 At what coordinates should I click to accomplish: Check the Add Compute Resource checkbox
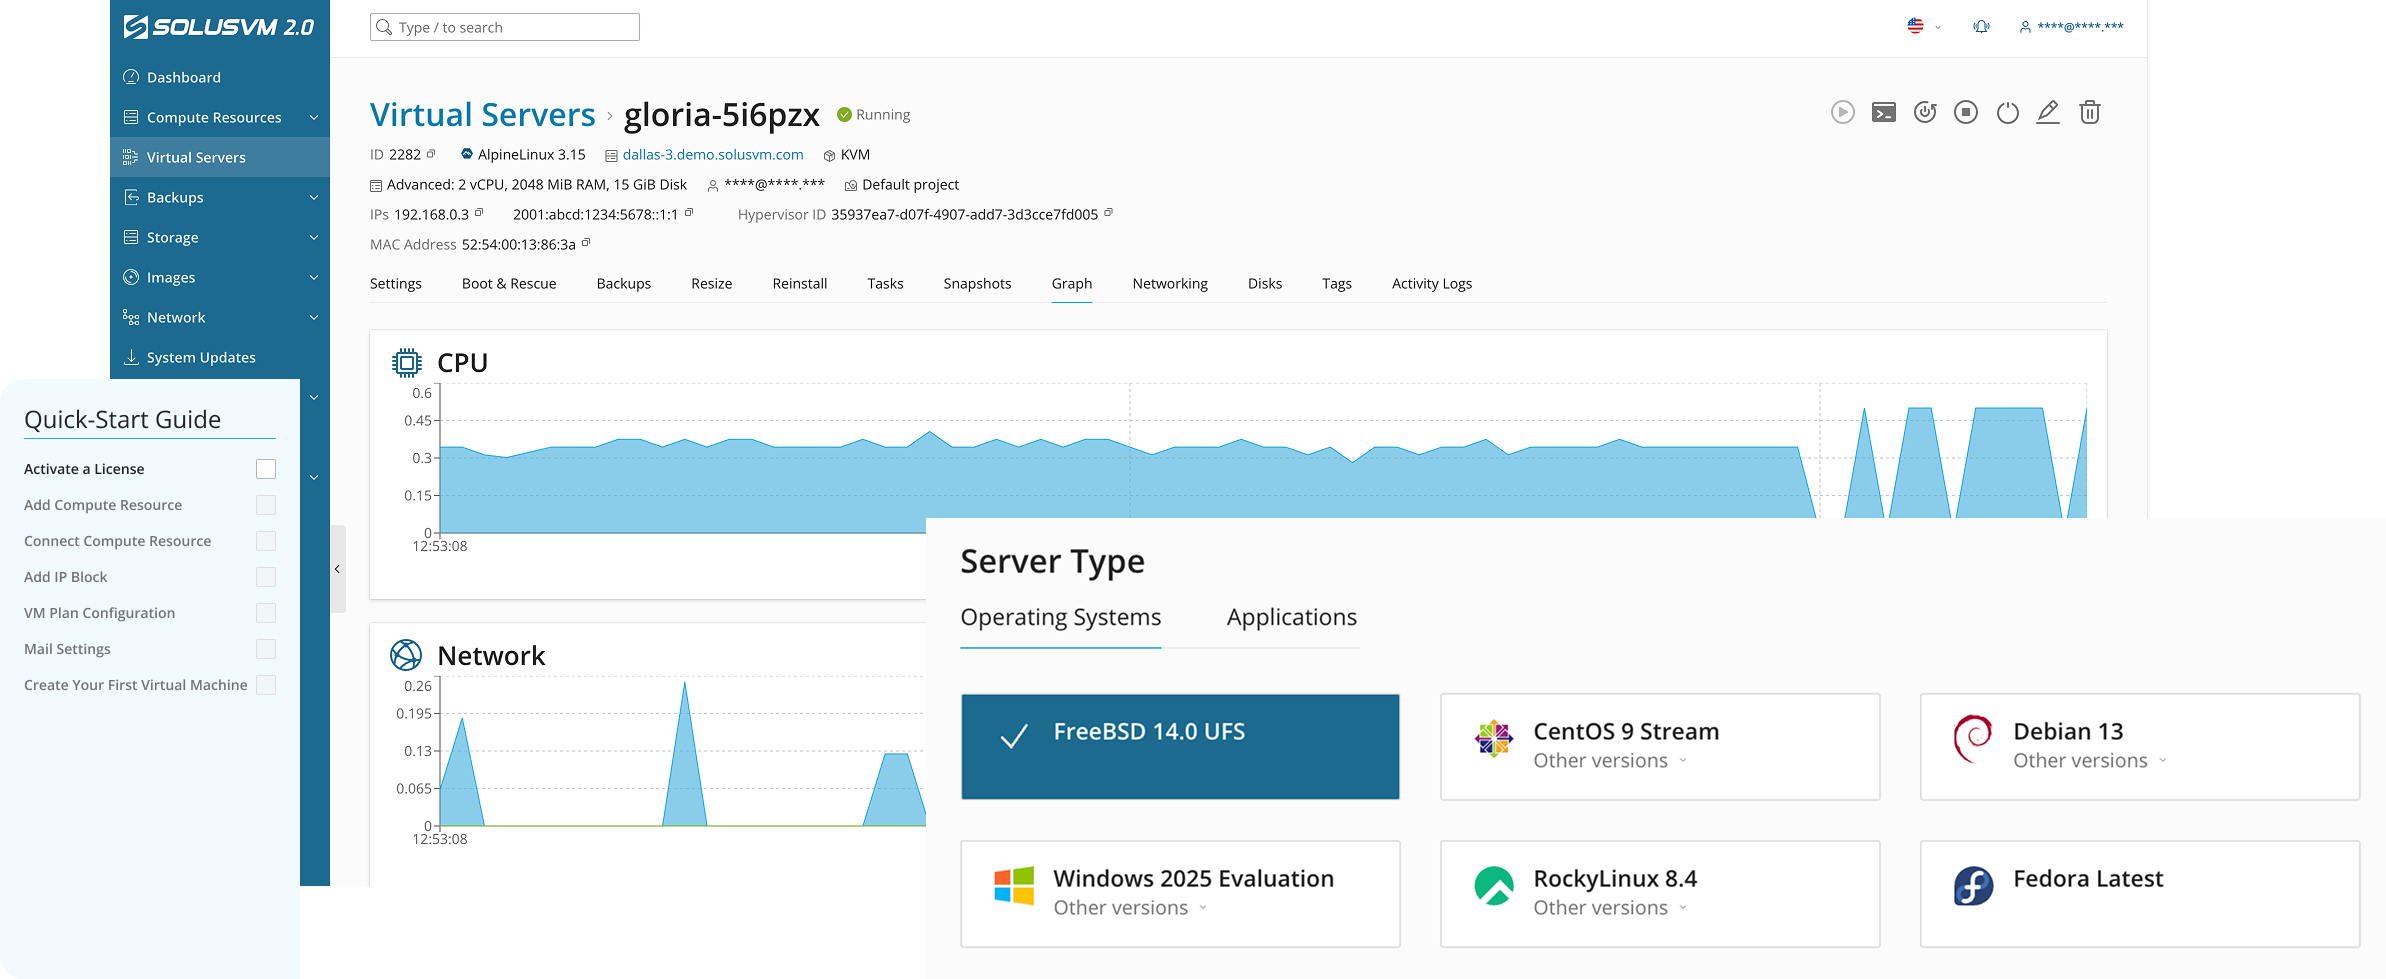pyautogui.click(x=266, y=505)
